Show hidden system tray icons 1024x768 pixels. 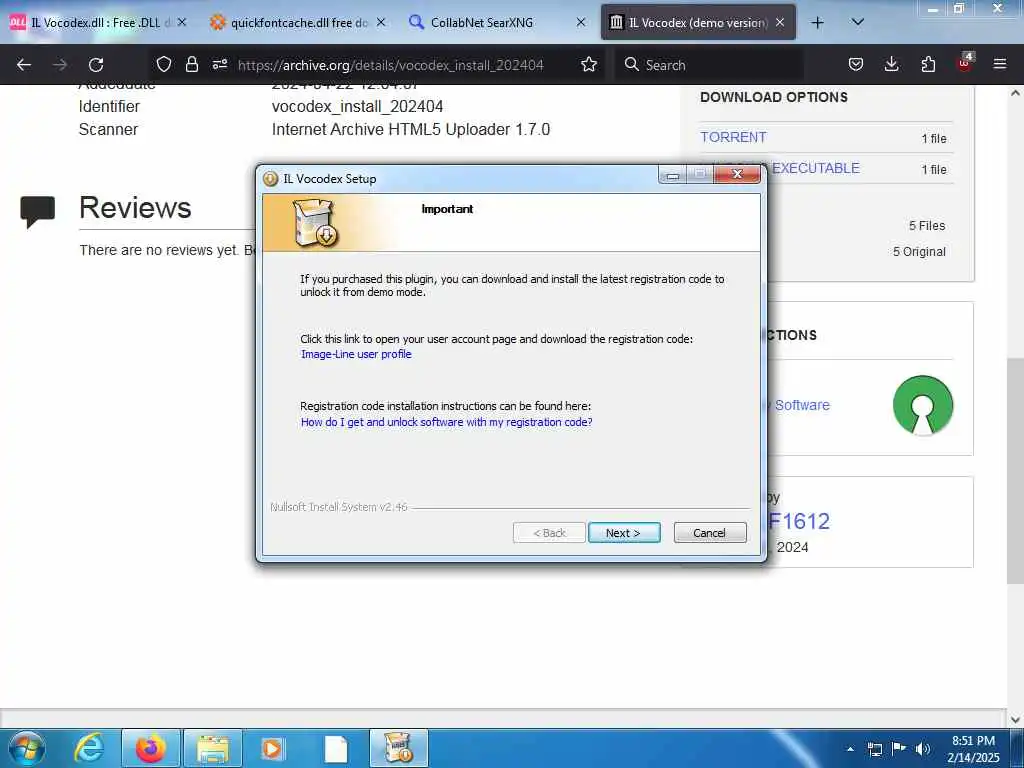[x=850, y=749]
